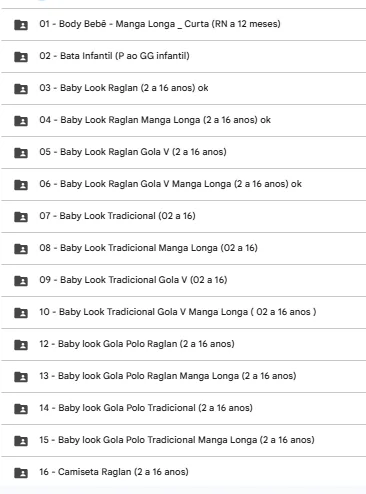Open 04 - Baby Look Raglan Manga Longa folder
366x494 pixels.
(183, 120)
